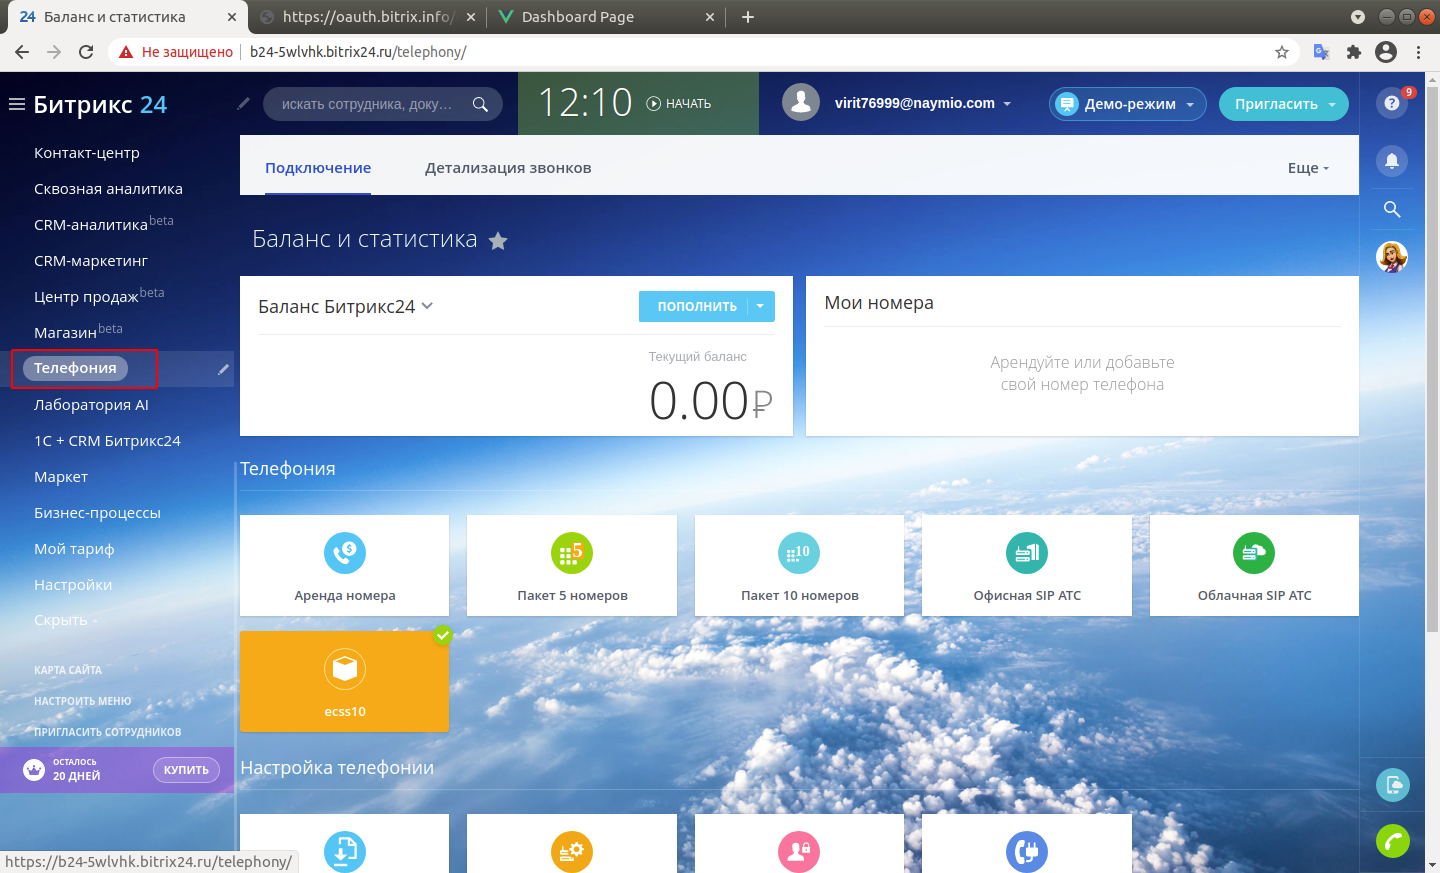The image size is (1440, 873).
Task: Open the browser extensions puzzle icon
Action: (1354, 52)
